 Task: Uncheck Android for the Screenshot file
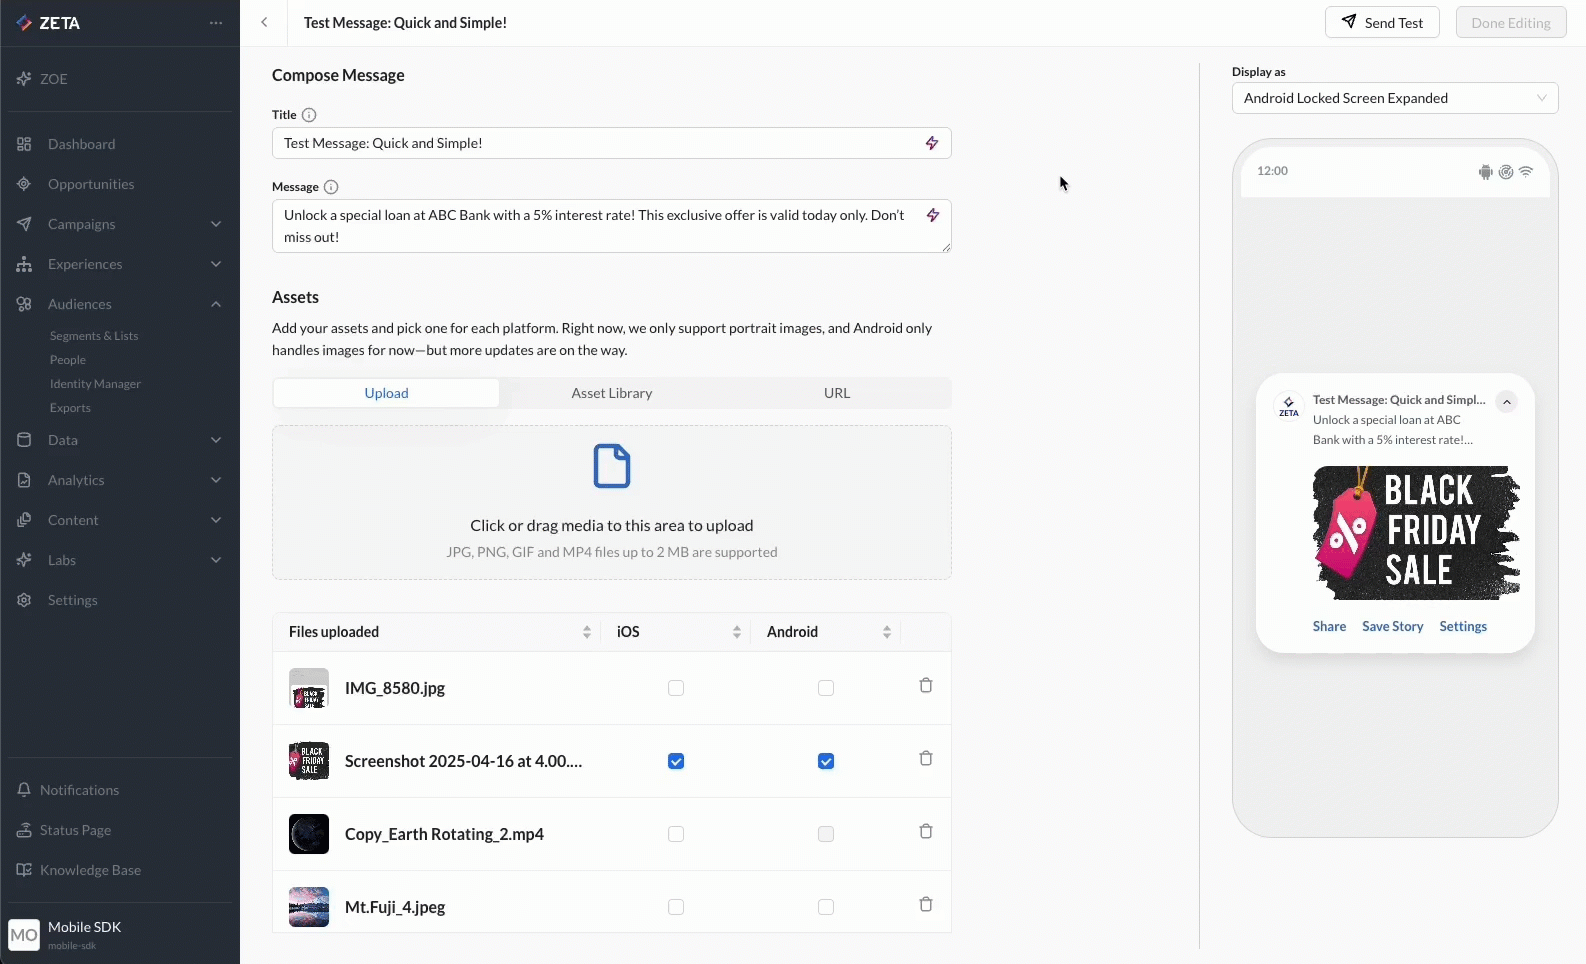click(x=826, y=761)
